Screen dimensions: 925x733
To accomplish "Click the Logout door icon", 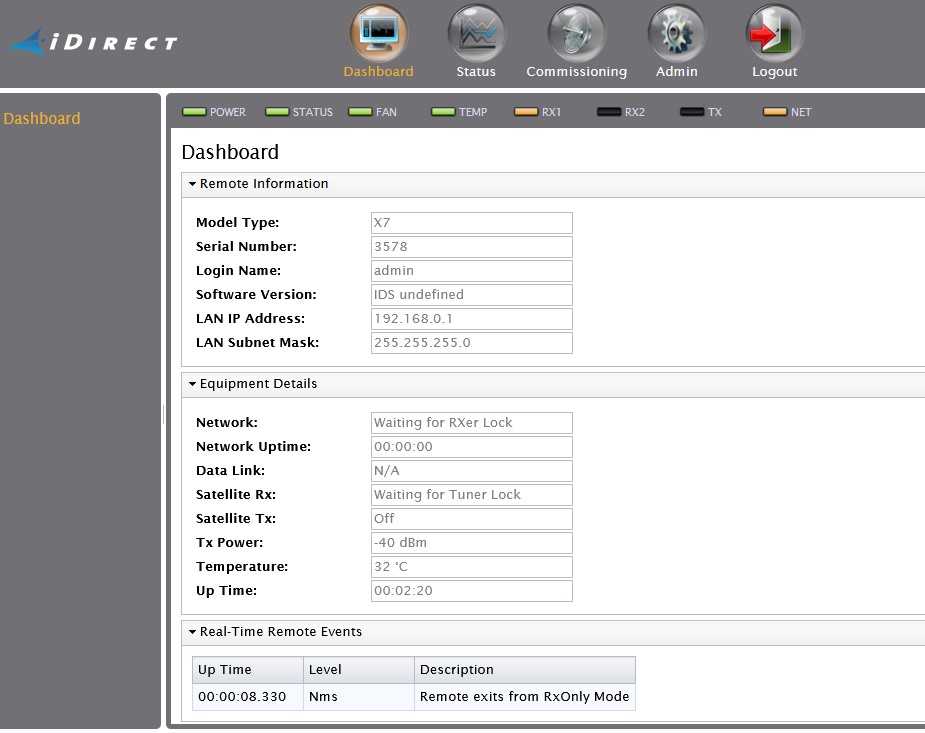I will tap(775, 34).
